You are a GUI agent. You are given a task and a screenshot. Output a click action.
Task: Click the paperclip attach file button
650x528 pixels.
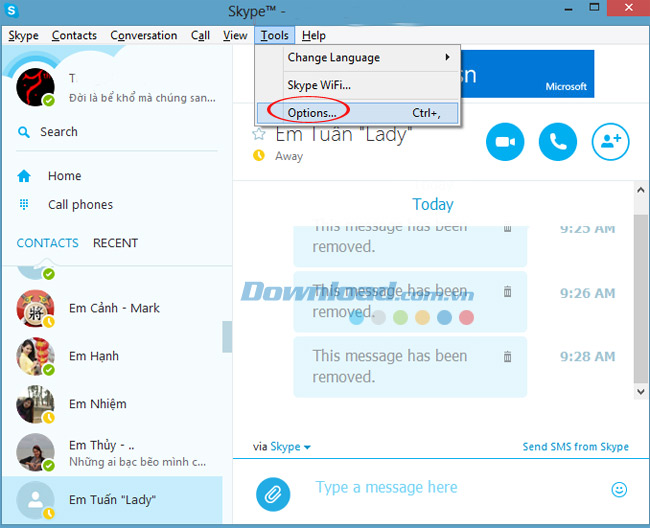coord(273,494)
